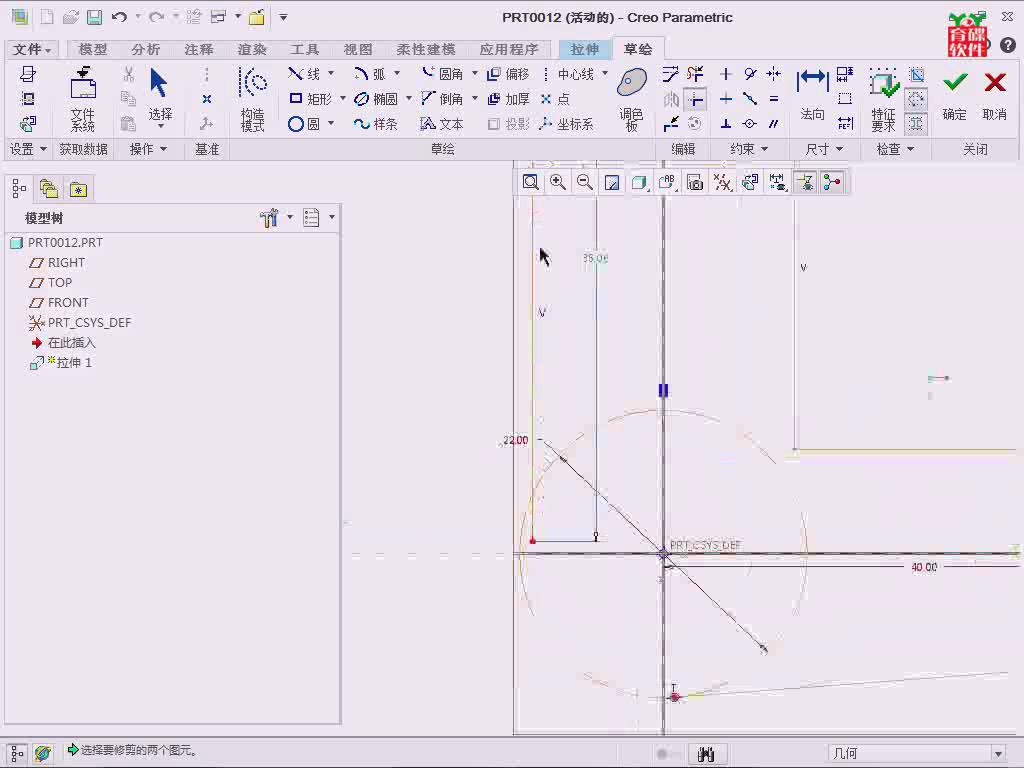Select the Text (文本) sketch tool
The width and height of the screenshot is (1024, 768).
[441, 123]
